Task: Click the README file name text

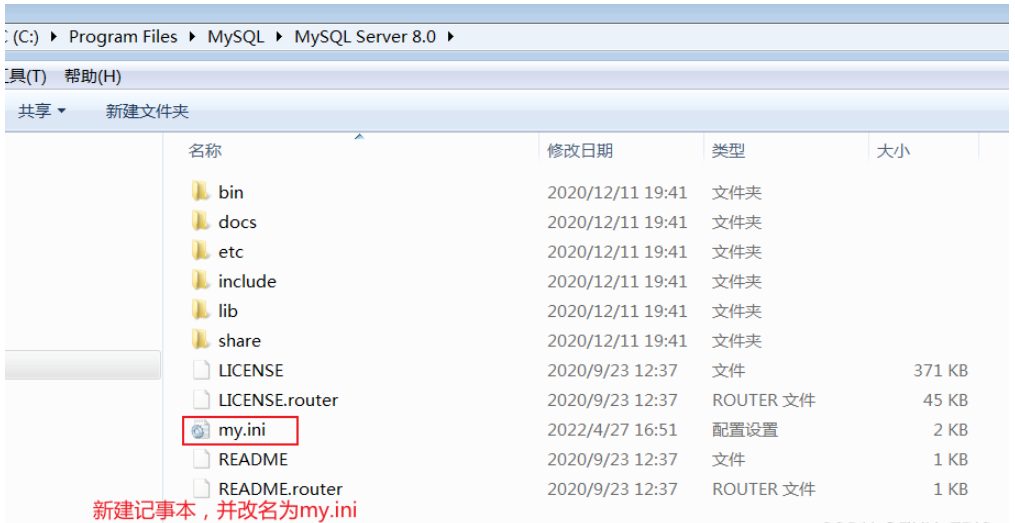Action: click(253, 460)
